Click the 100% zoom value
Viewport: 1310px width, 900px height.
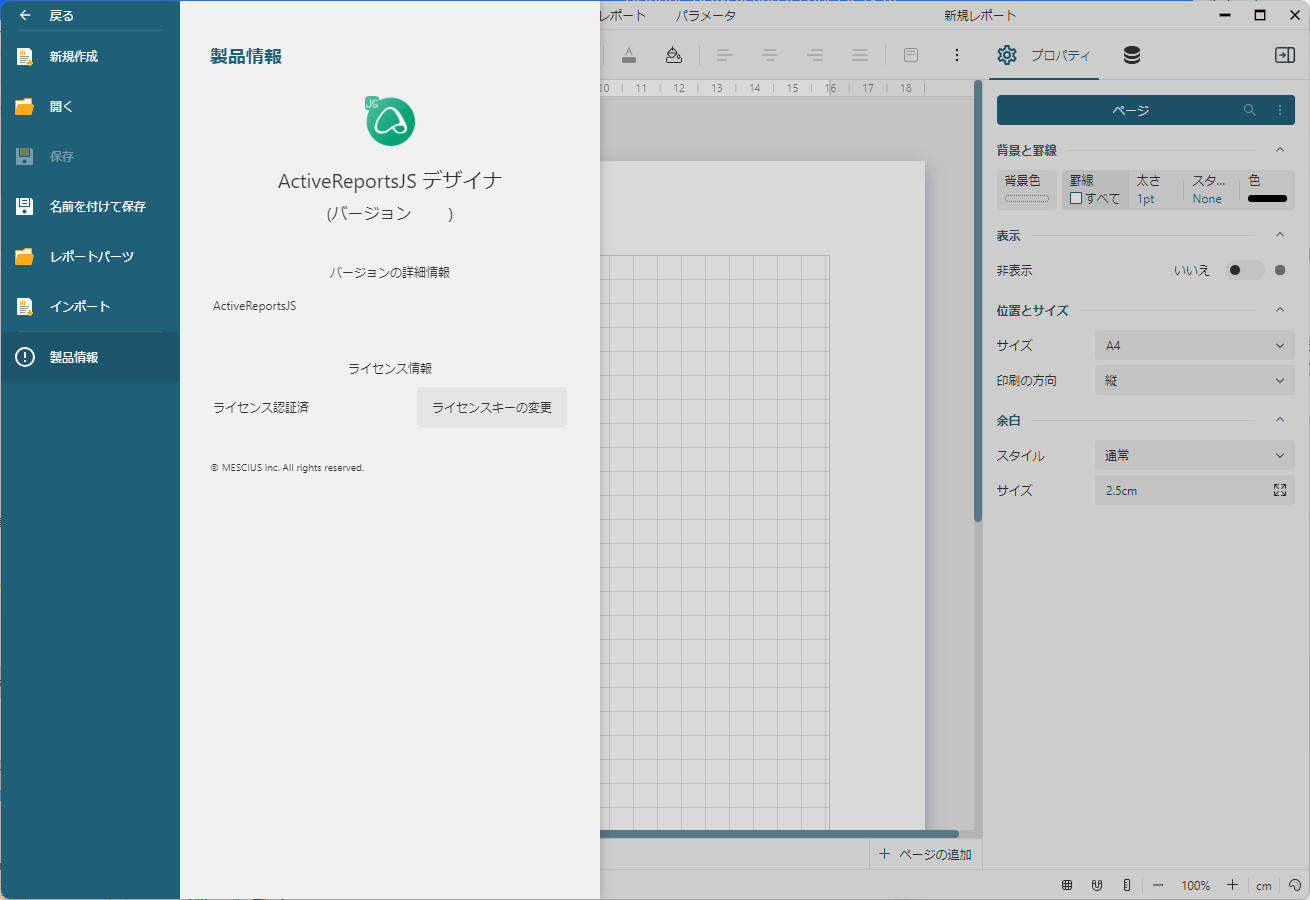[1195, 885]
